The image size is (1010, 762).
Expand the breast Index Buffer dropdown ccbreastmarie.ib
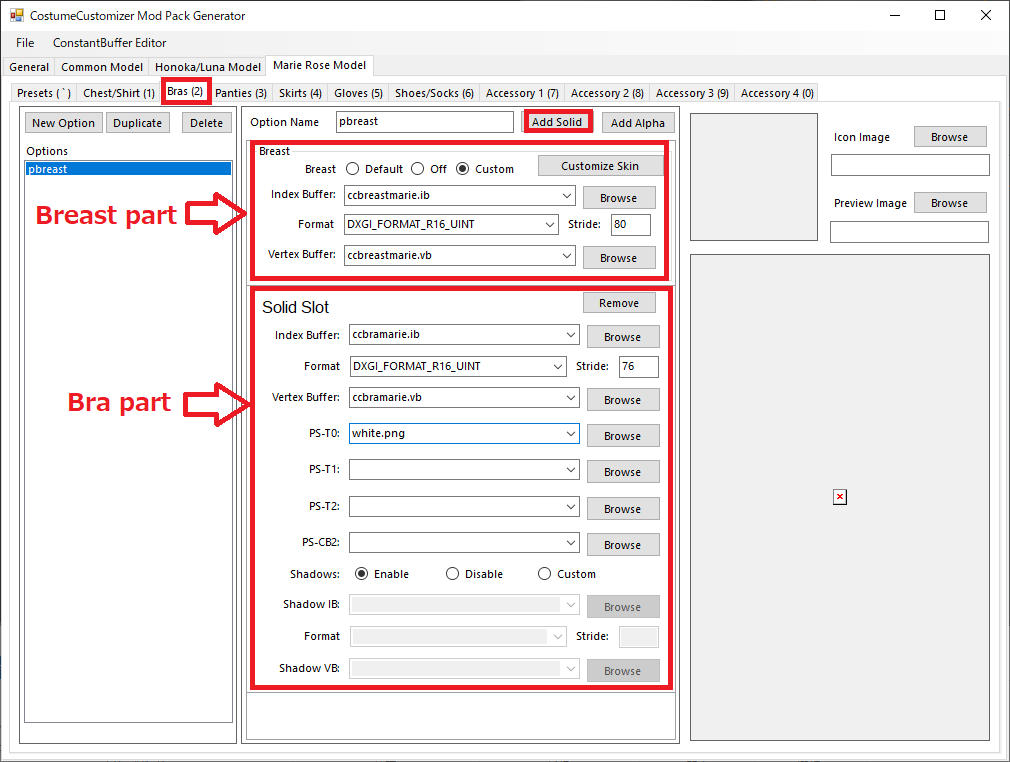coord(566,195)
